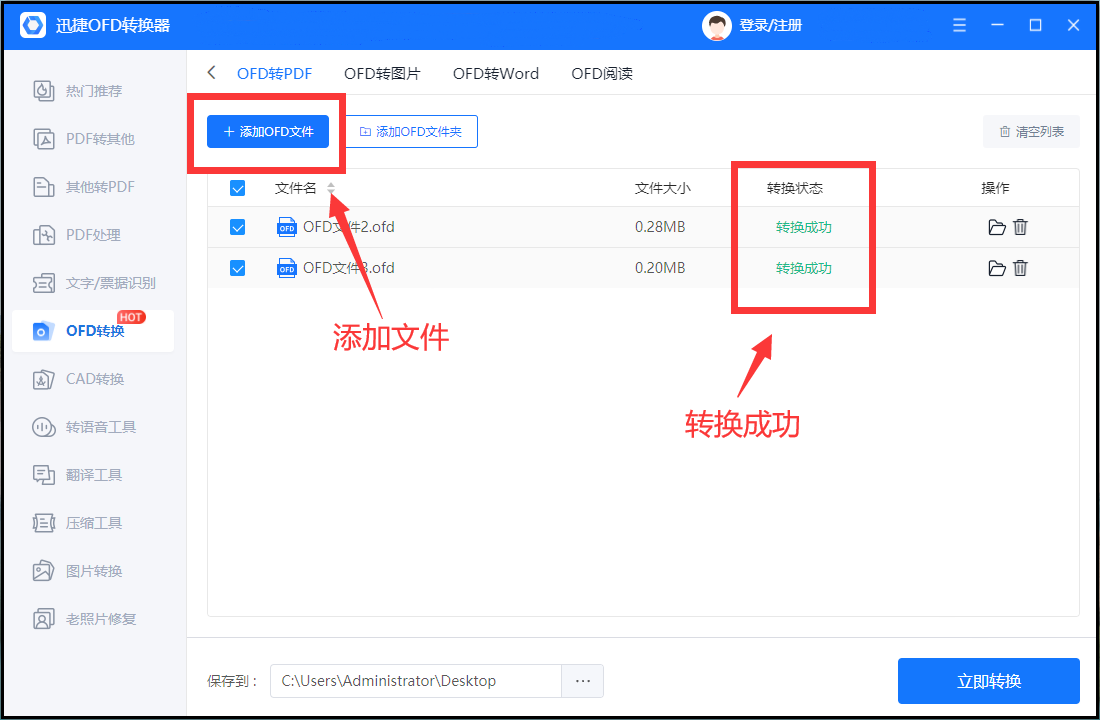This screenshot has width=1100, height=720.
Task: Click the 压缩工具 sidebar icon
Action: [43, 523]
